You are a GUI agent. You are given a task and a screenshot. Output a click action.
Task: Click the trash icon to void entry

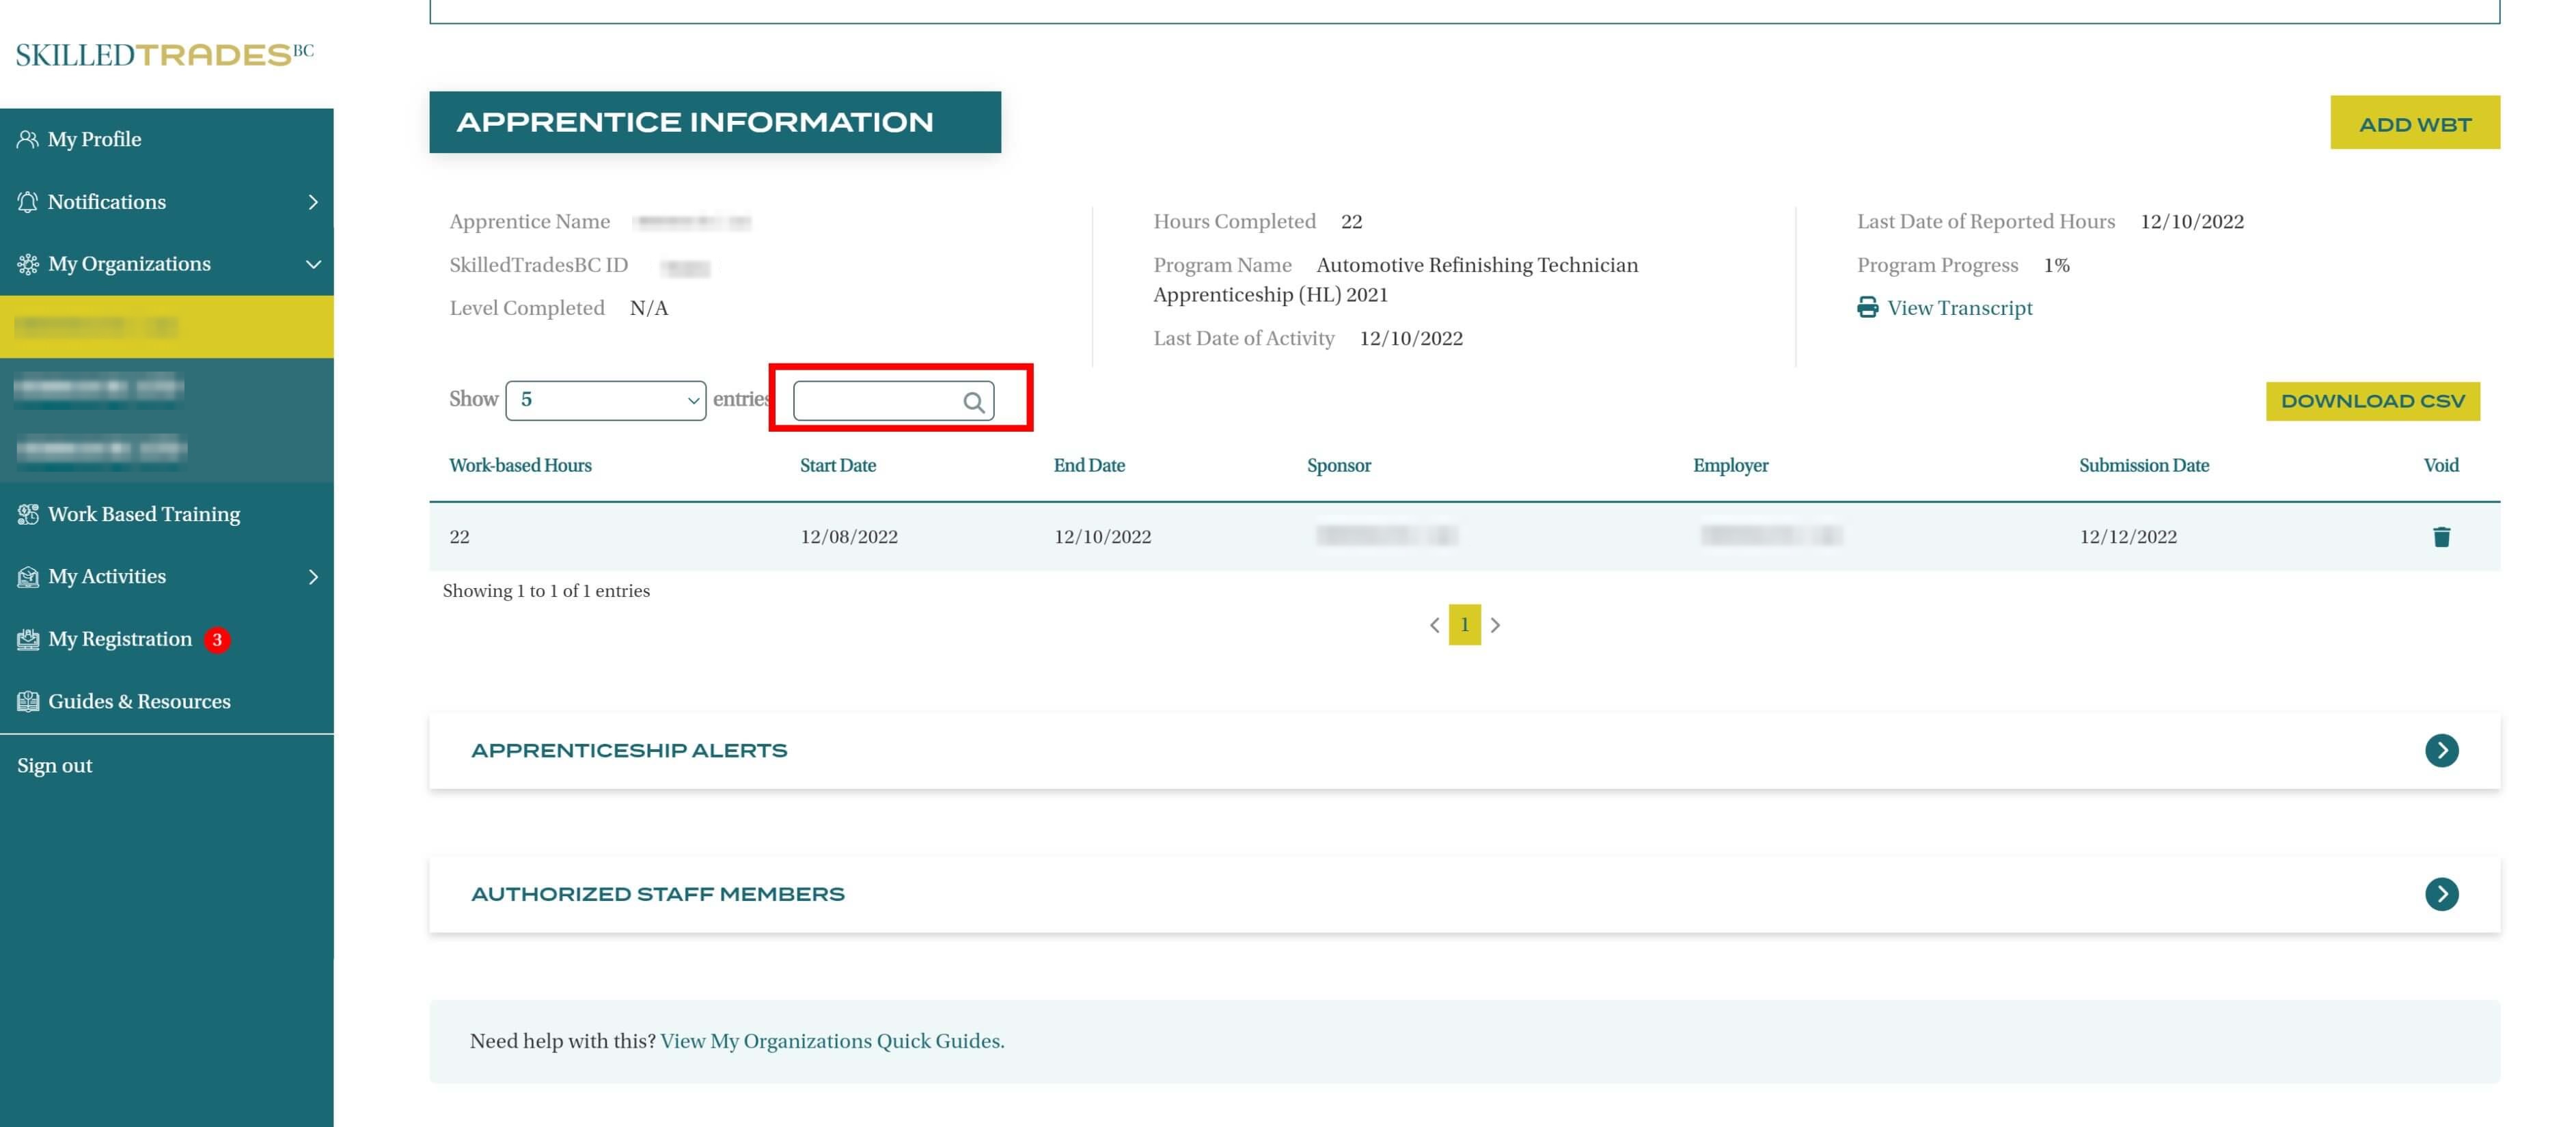click(x=2440, y=537)
